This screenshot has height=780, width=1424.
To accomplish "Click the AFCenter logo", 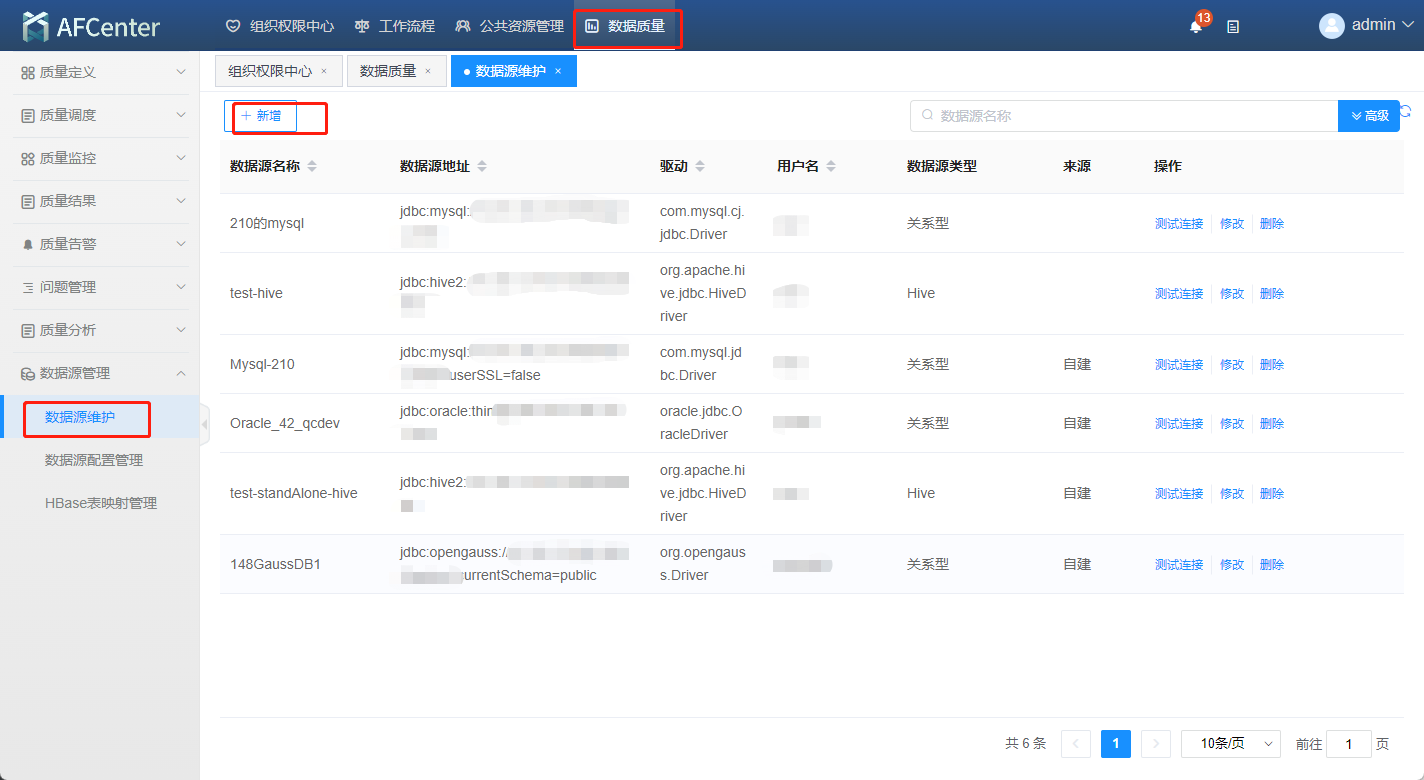I will [x=91, y=27].
